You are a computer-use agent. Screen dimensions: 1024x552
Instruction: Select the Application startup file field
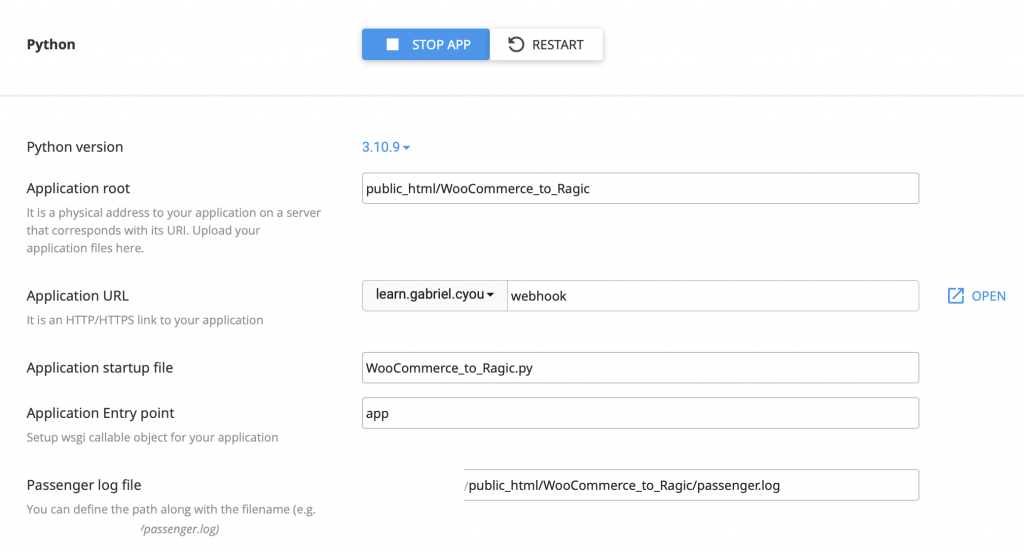click(640, 368)
